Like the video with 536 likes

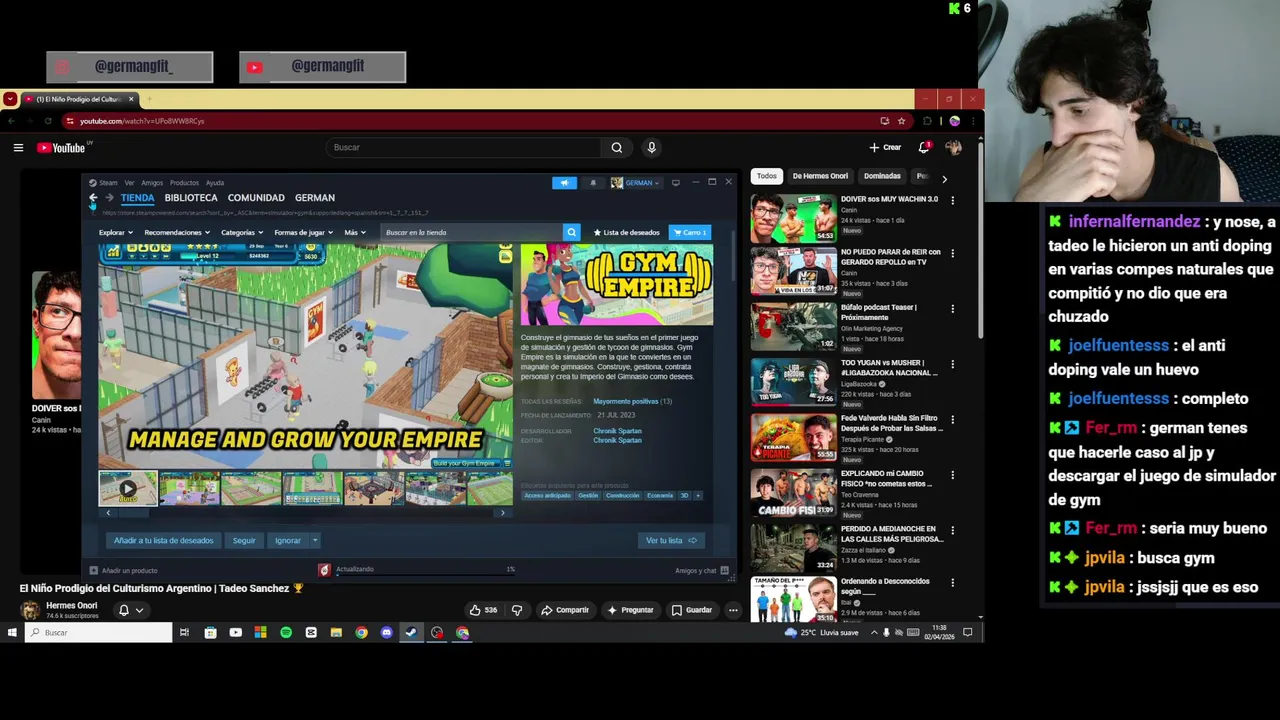point(483,610)
